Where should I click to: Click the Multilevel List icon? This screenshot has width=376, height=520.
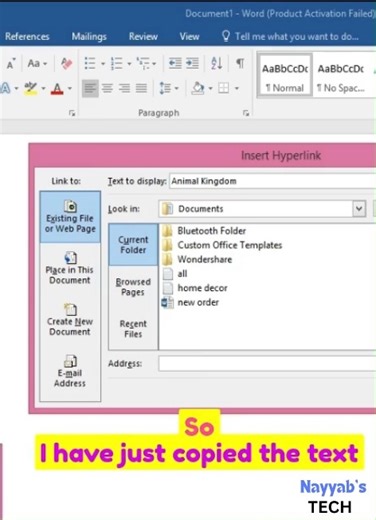coord(144,63)
